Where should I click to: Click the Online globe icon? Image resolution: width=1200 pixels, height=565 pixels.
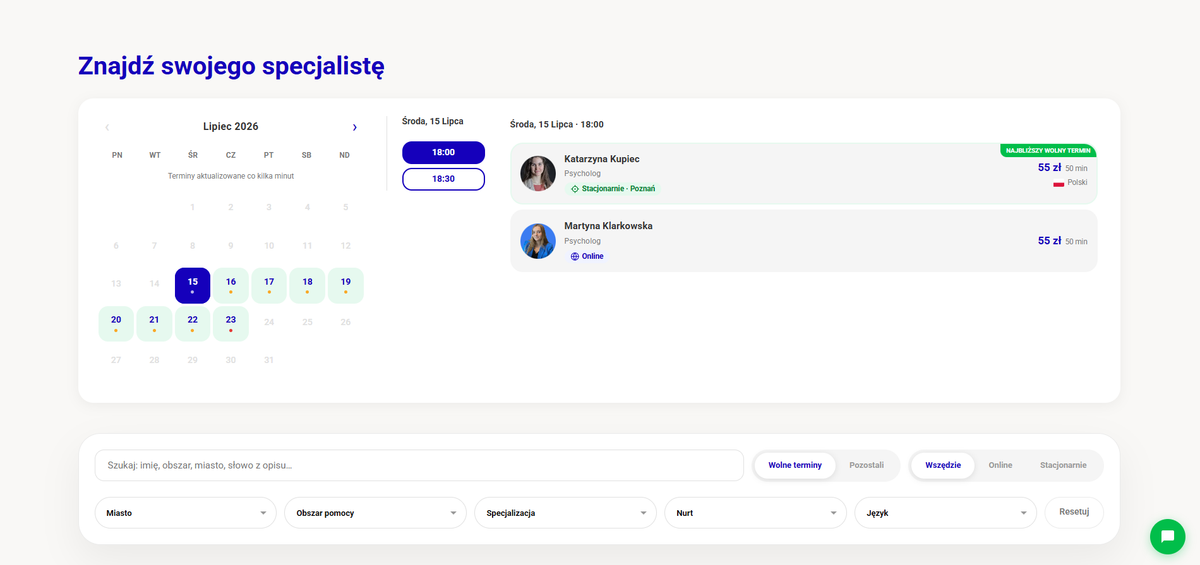(x=575, y=257)
